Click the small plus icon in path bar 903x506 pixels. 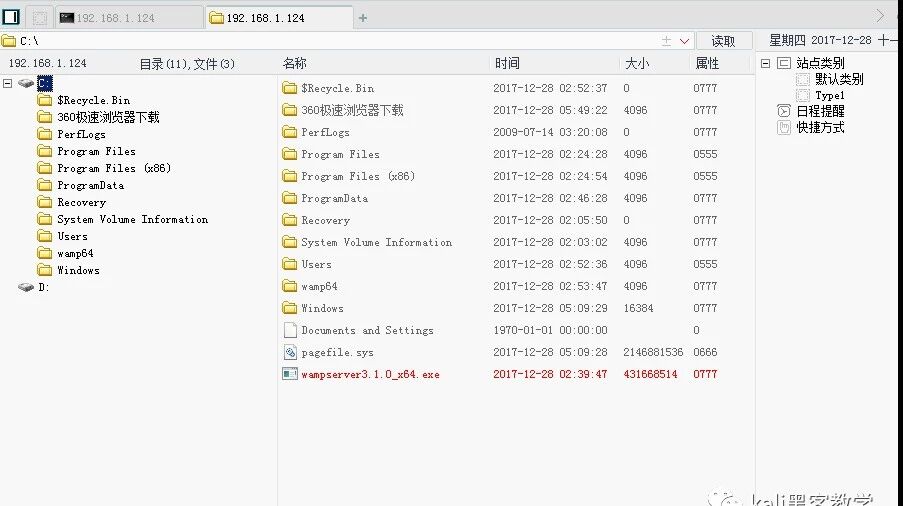[666, 41]
